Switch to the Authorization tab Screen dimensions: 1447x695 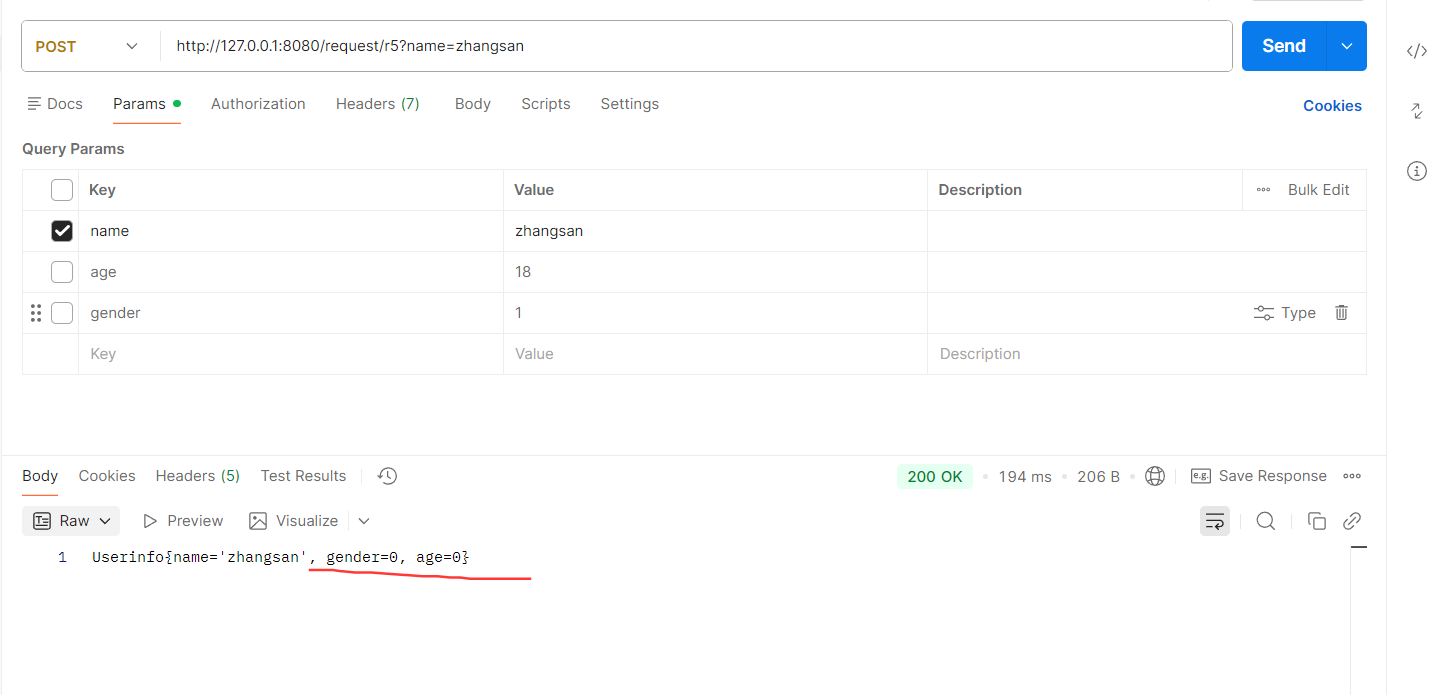258,104
